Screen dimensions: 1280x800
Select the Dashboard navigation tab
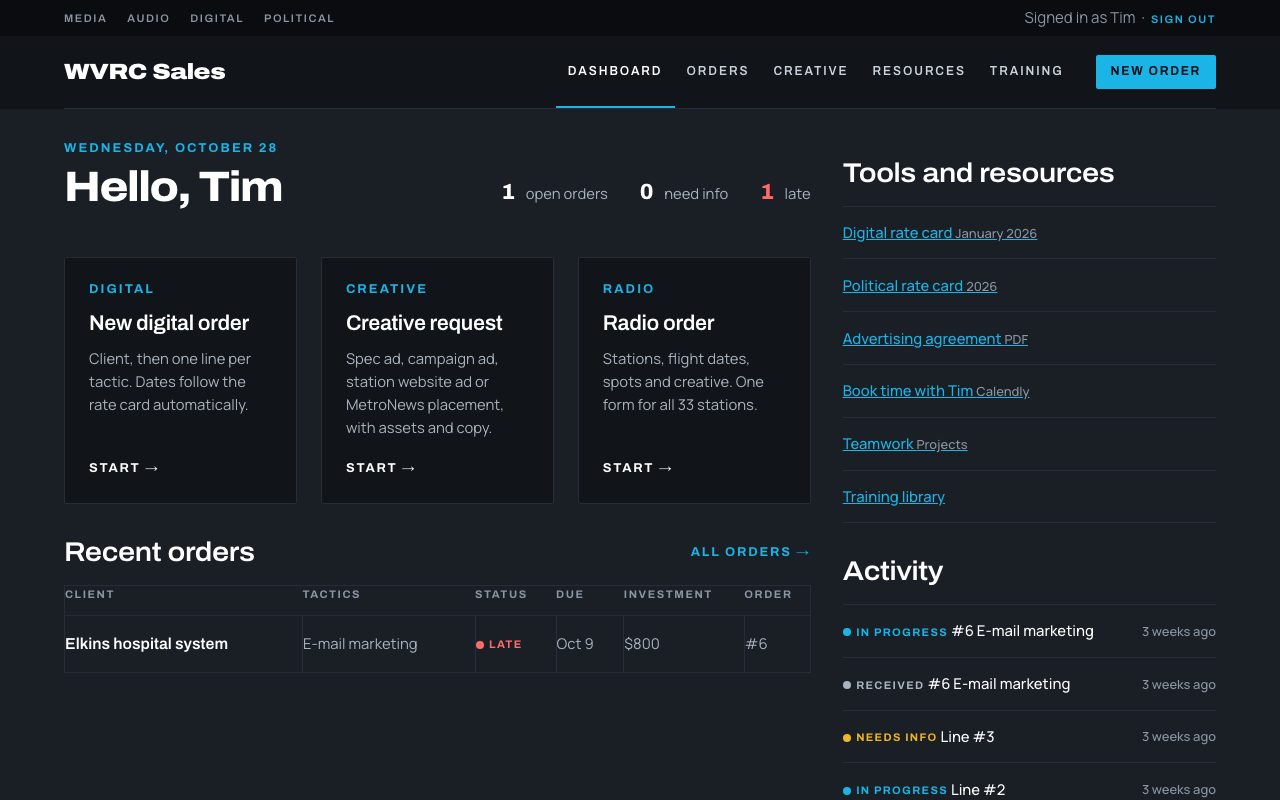tap(615, 71)
